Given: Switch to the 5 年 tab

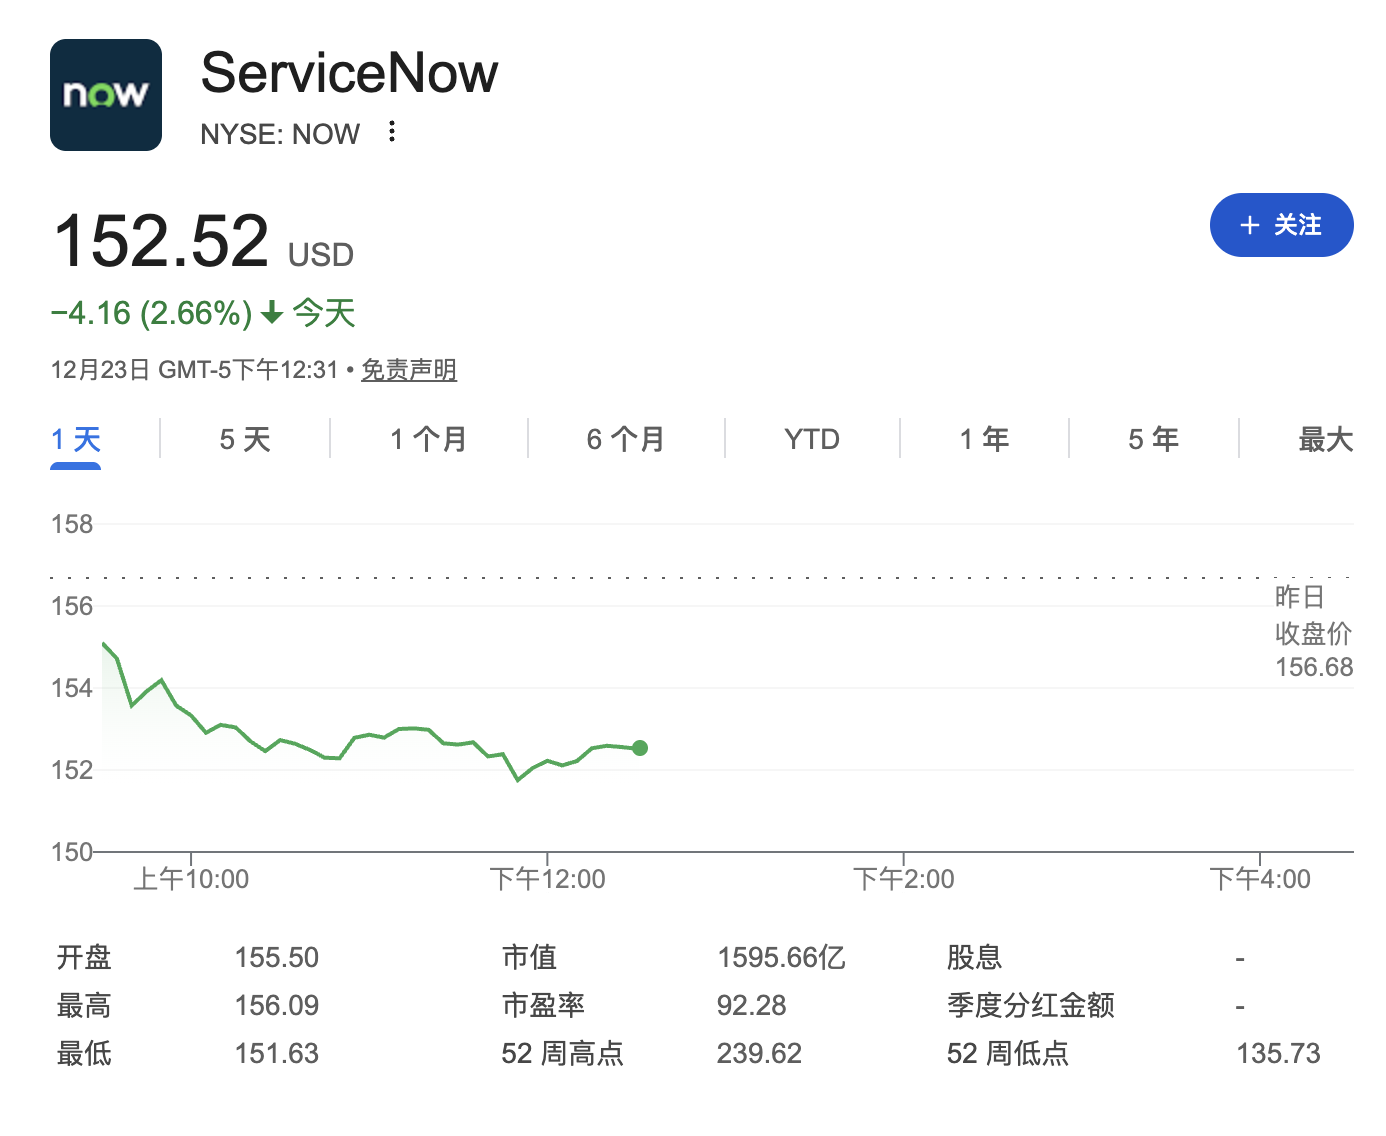Looking at the screenshot, I should click(1153, 439).
